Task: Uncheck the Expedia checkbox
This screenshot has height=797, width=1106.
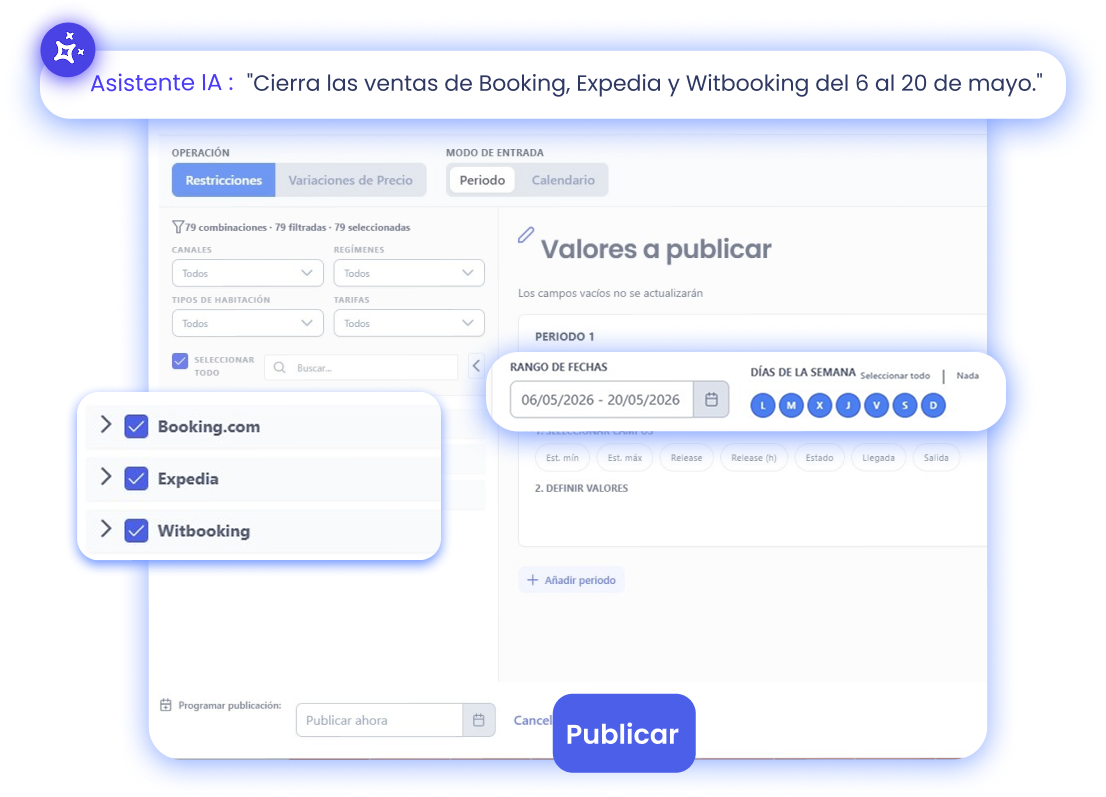Action: [136, 479]
